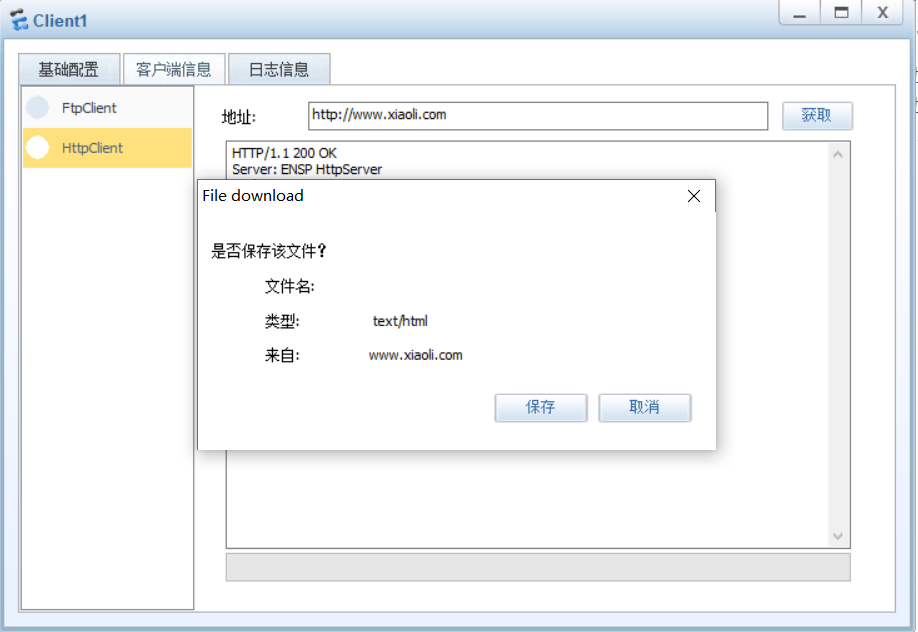Minimize the Client1 window
This screenshot has height=632, width=918.
pyautogui.click(x=799, y=13)
